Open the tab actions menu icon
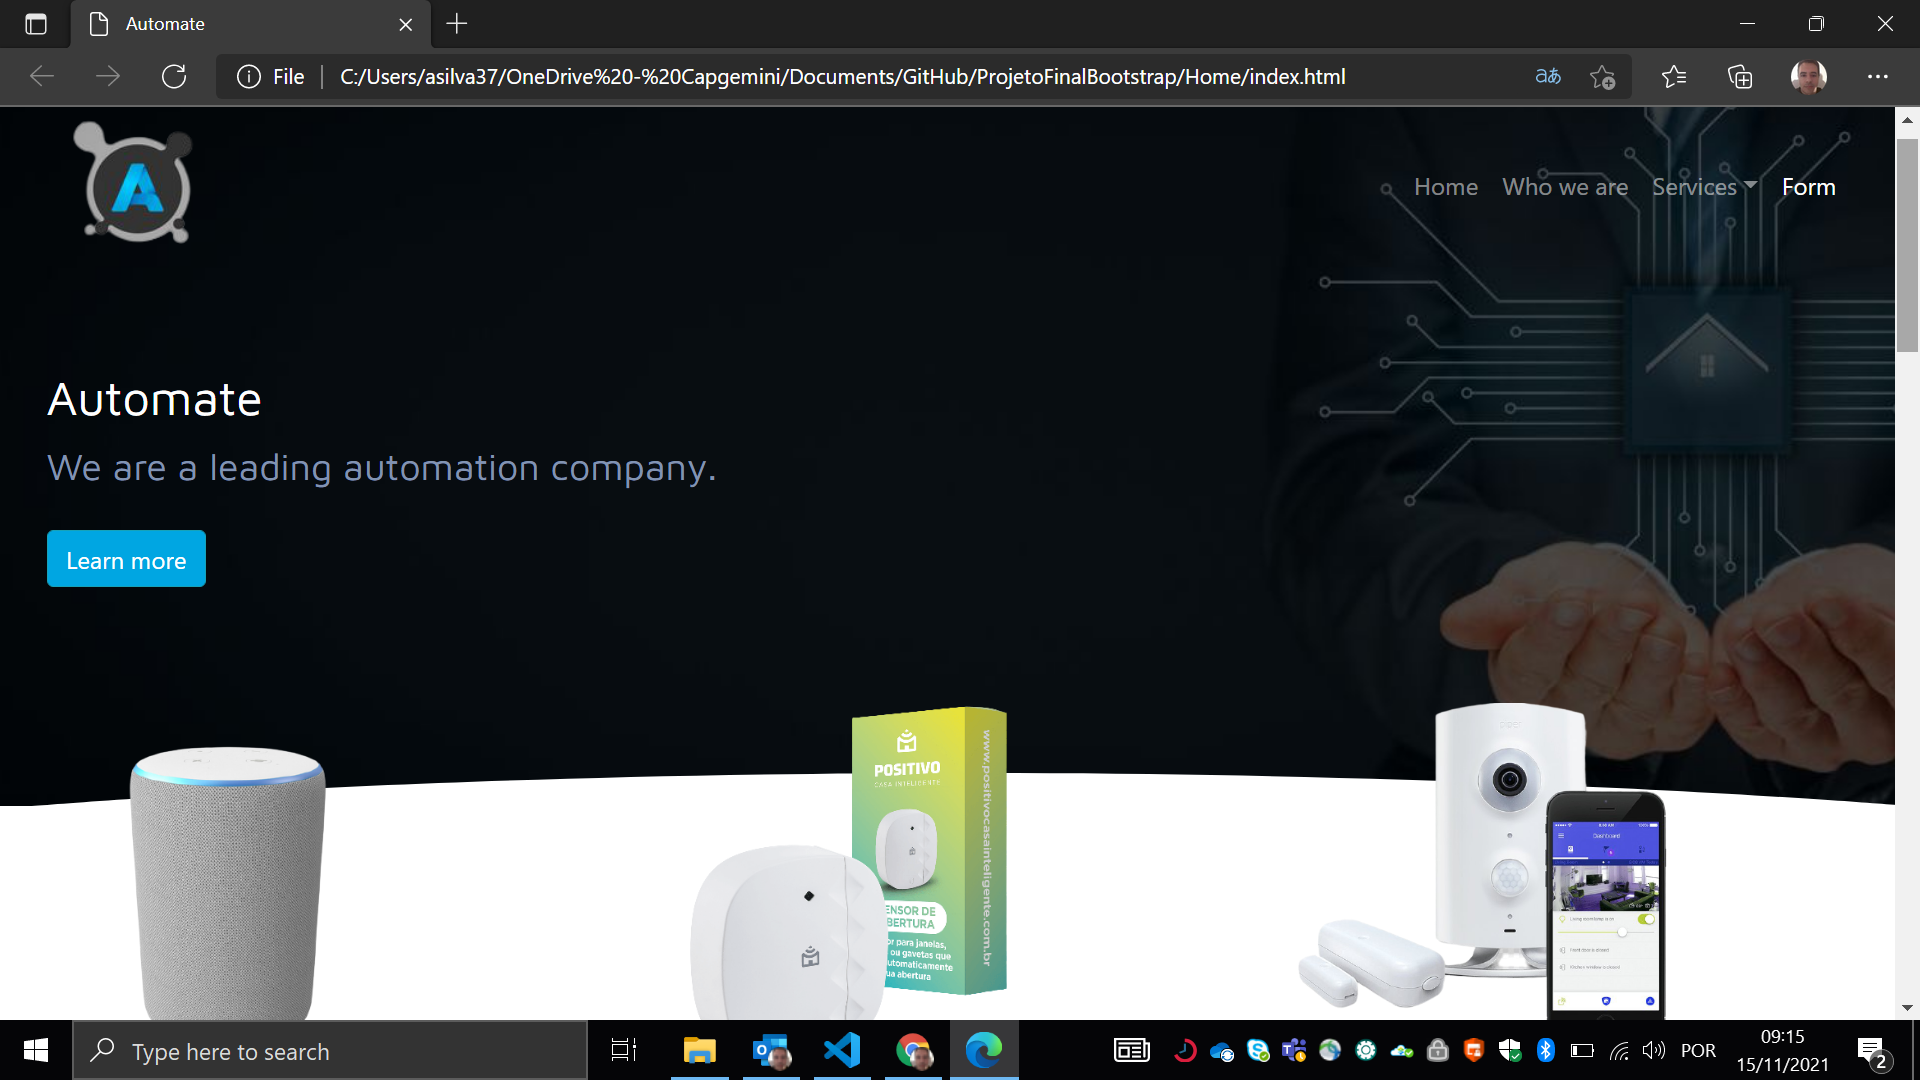 pos(36,24)
